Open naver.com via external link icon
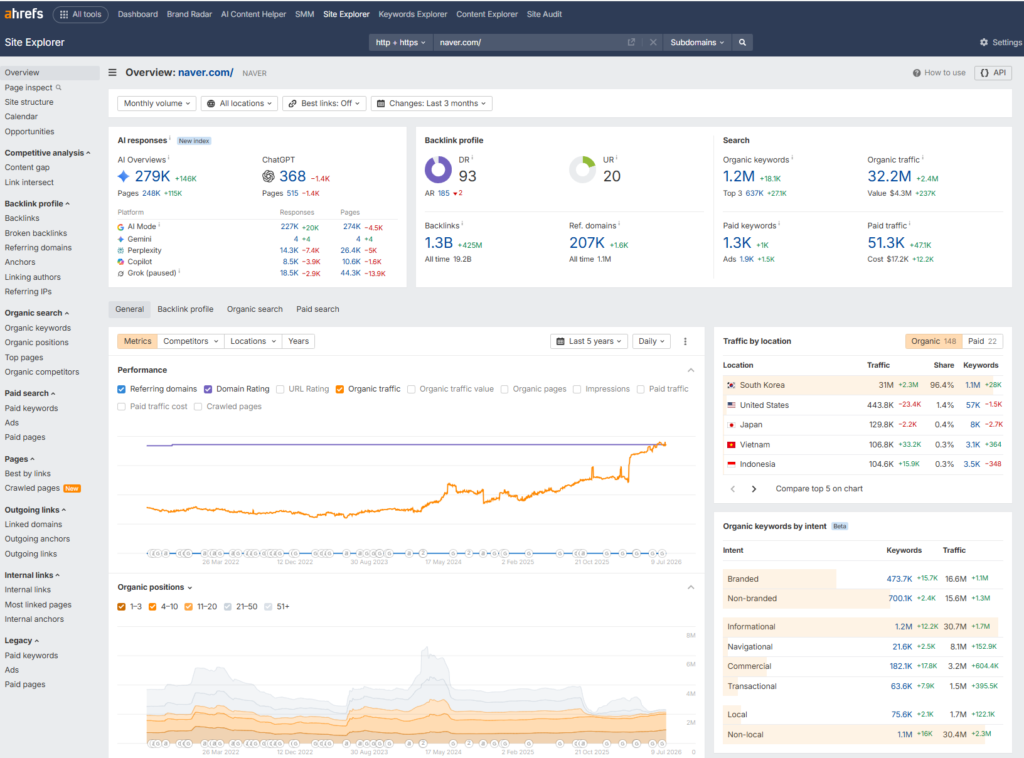1024x758 pixels. 631,42
